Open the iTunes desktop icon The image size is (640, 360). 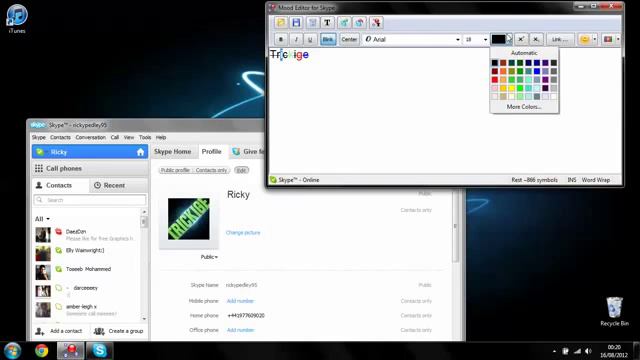[x=17, y=19]
